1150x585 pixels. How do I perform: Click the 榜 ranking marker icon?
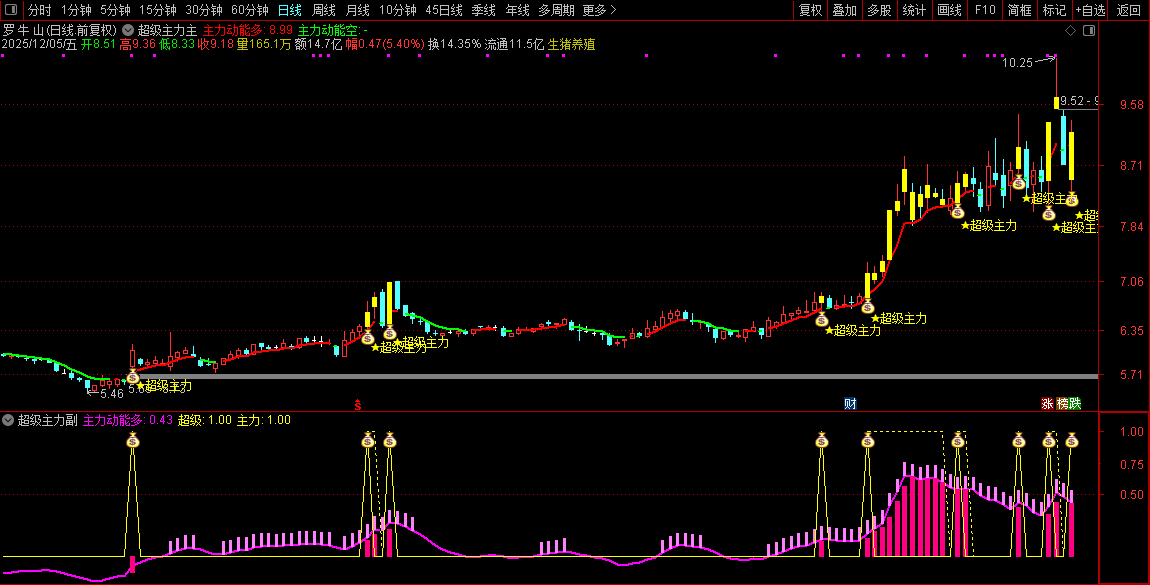pyautogui.click(x=1062, y=404)
